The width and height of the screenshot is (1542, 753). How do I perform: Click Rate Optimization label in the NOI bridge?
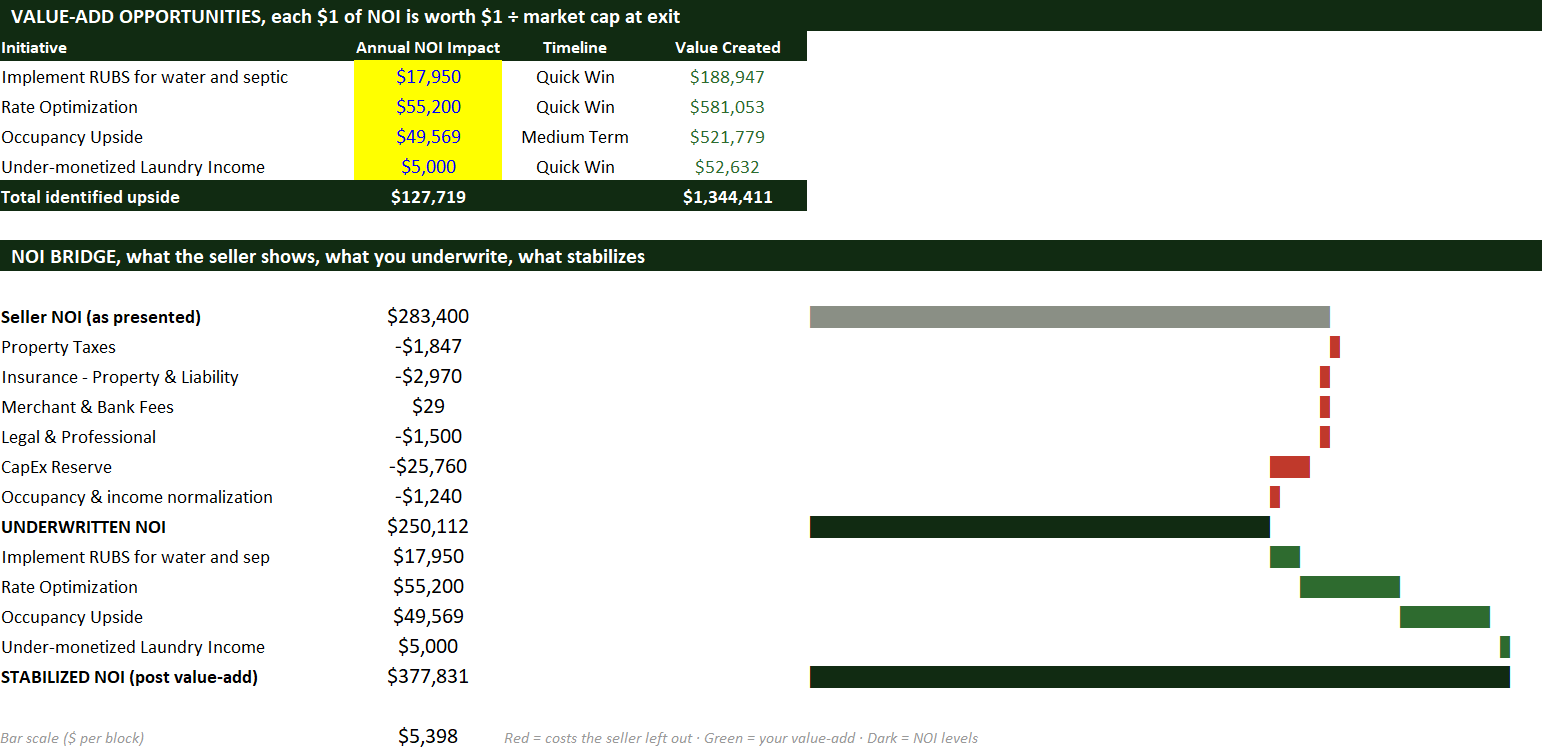coord(70,587)
